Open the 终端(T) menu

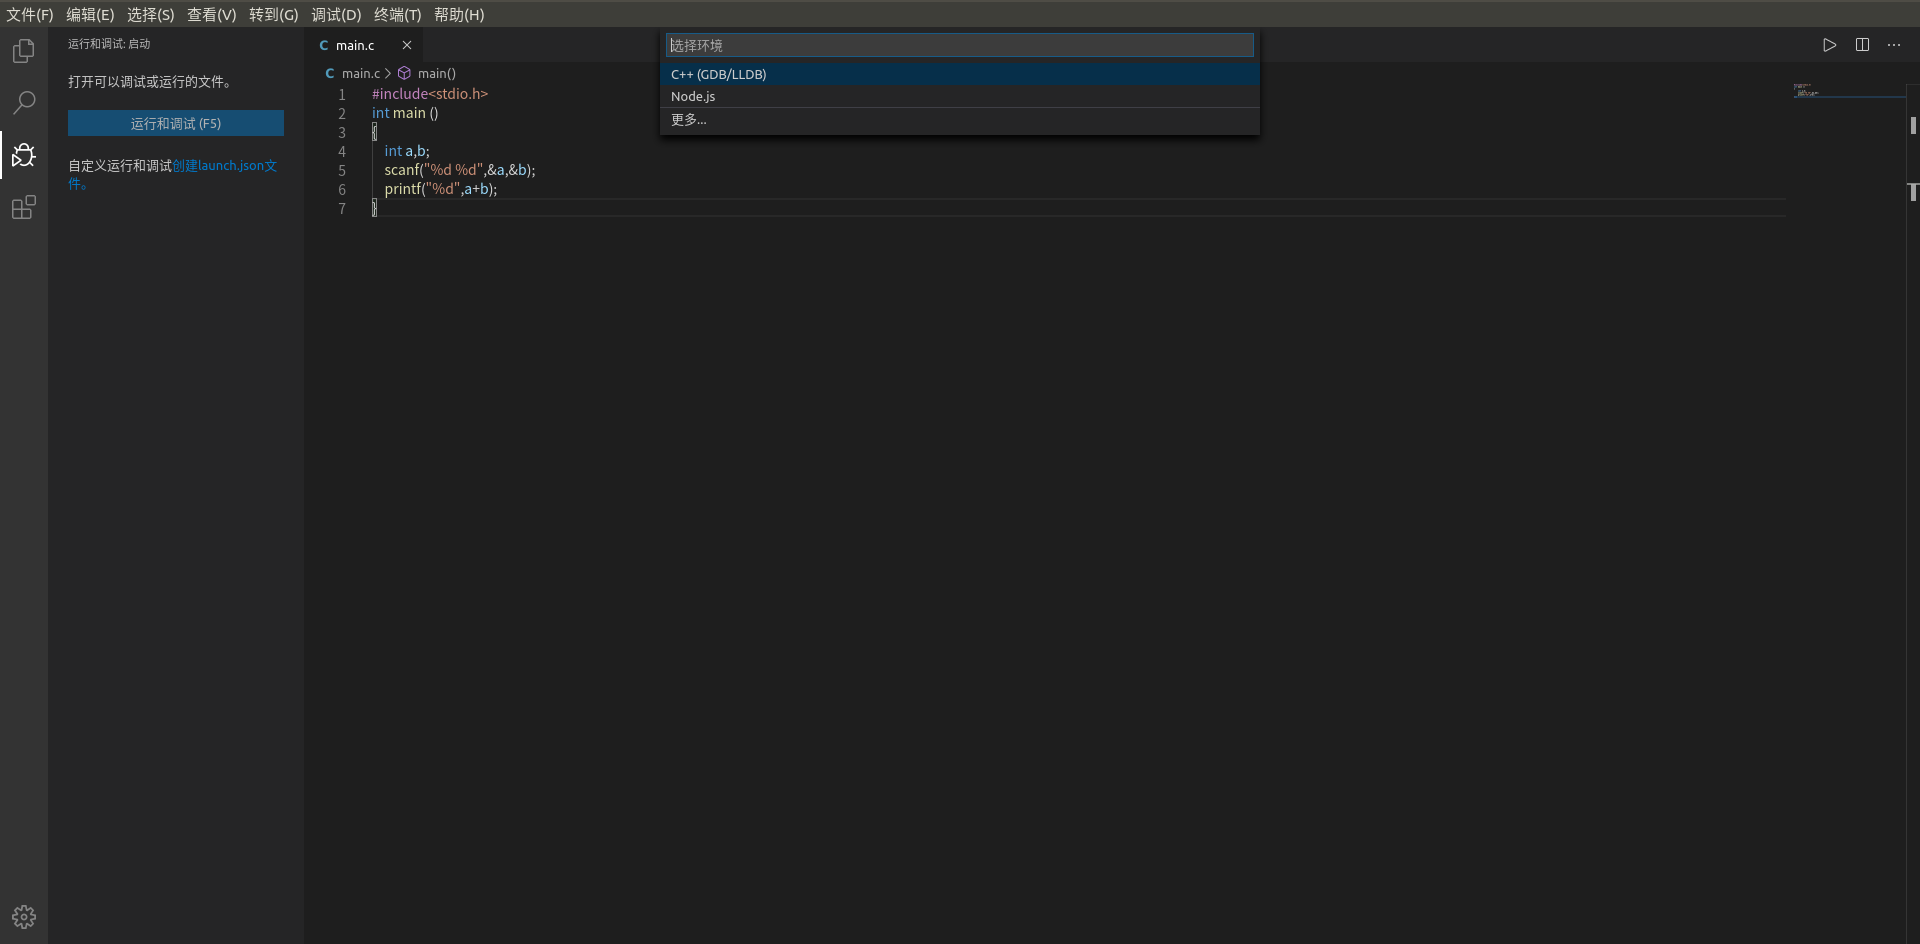(396, 14)
